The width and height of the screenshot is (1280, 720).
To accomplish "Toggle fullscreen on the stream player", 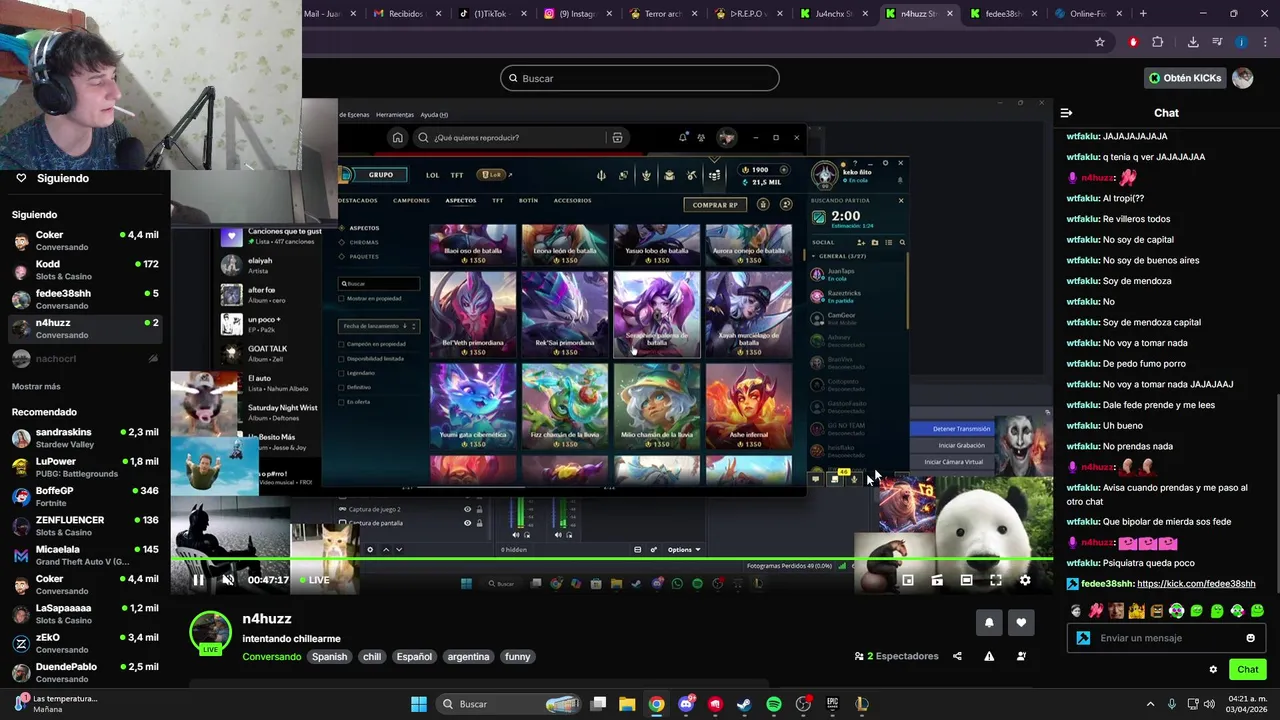I will 996,580.
